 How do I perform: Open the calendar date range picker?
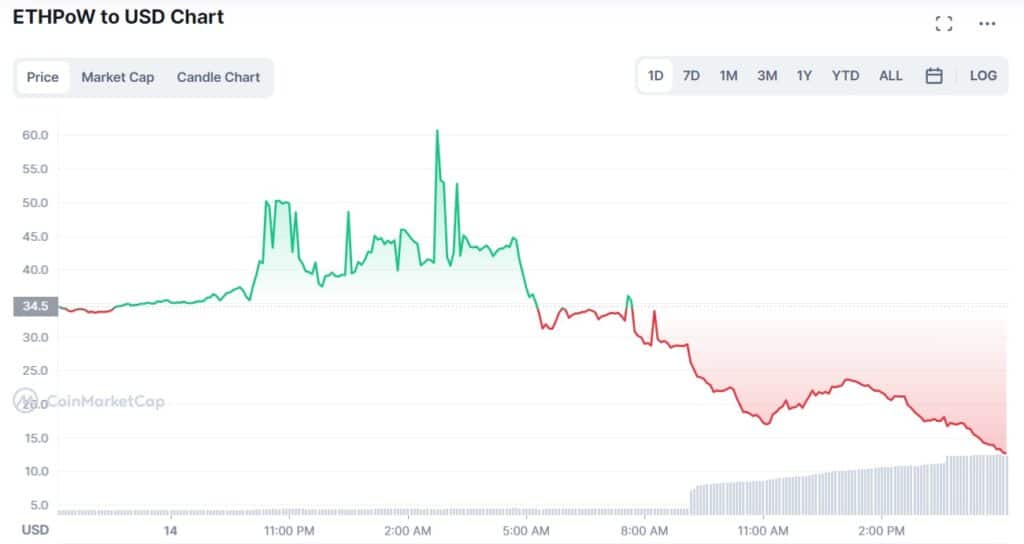pos(934,76)
